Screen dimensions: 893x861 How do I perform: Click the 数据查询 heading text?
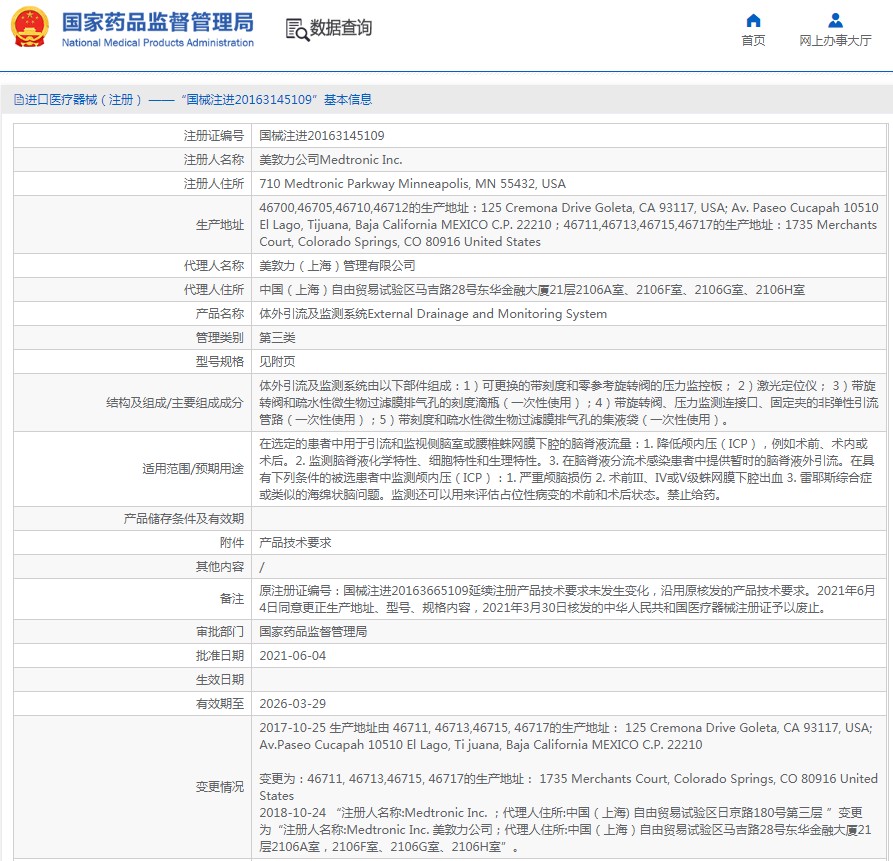[x=341, y=27]
